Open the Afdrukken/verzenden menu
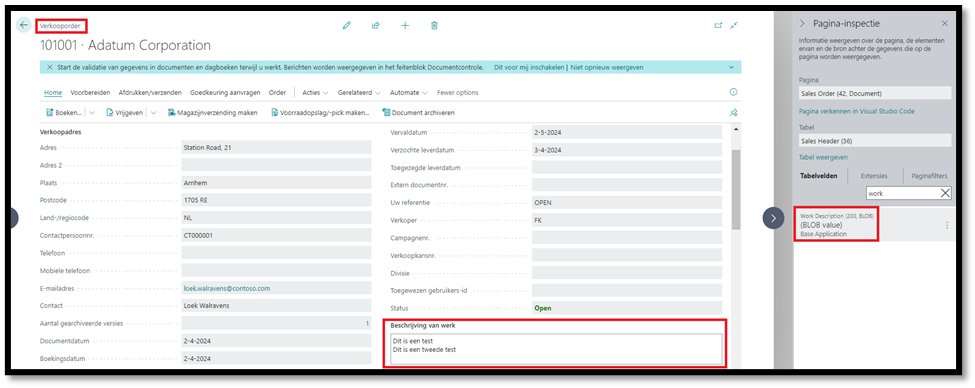This screenshot has height=388, width=975. (150, 92)
